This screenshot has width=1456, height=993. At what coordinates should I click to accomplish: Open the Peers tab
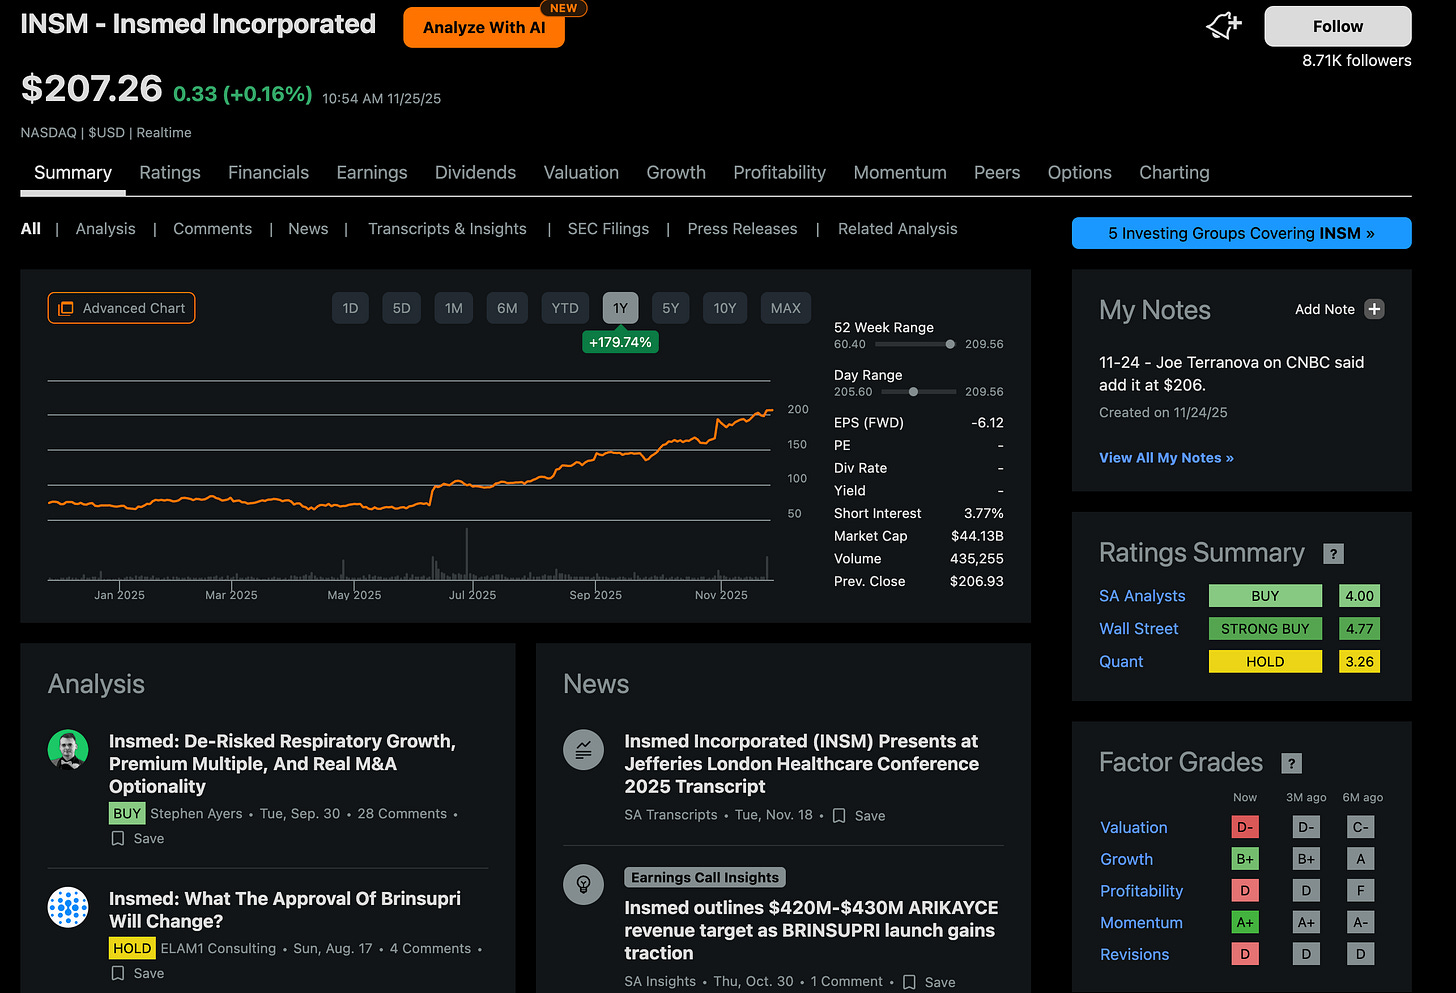click(997, 173)
